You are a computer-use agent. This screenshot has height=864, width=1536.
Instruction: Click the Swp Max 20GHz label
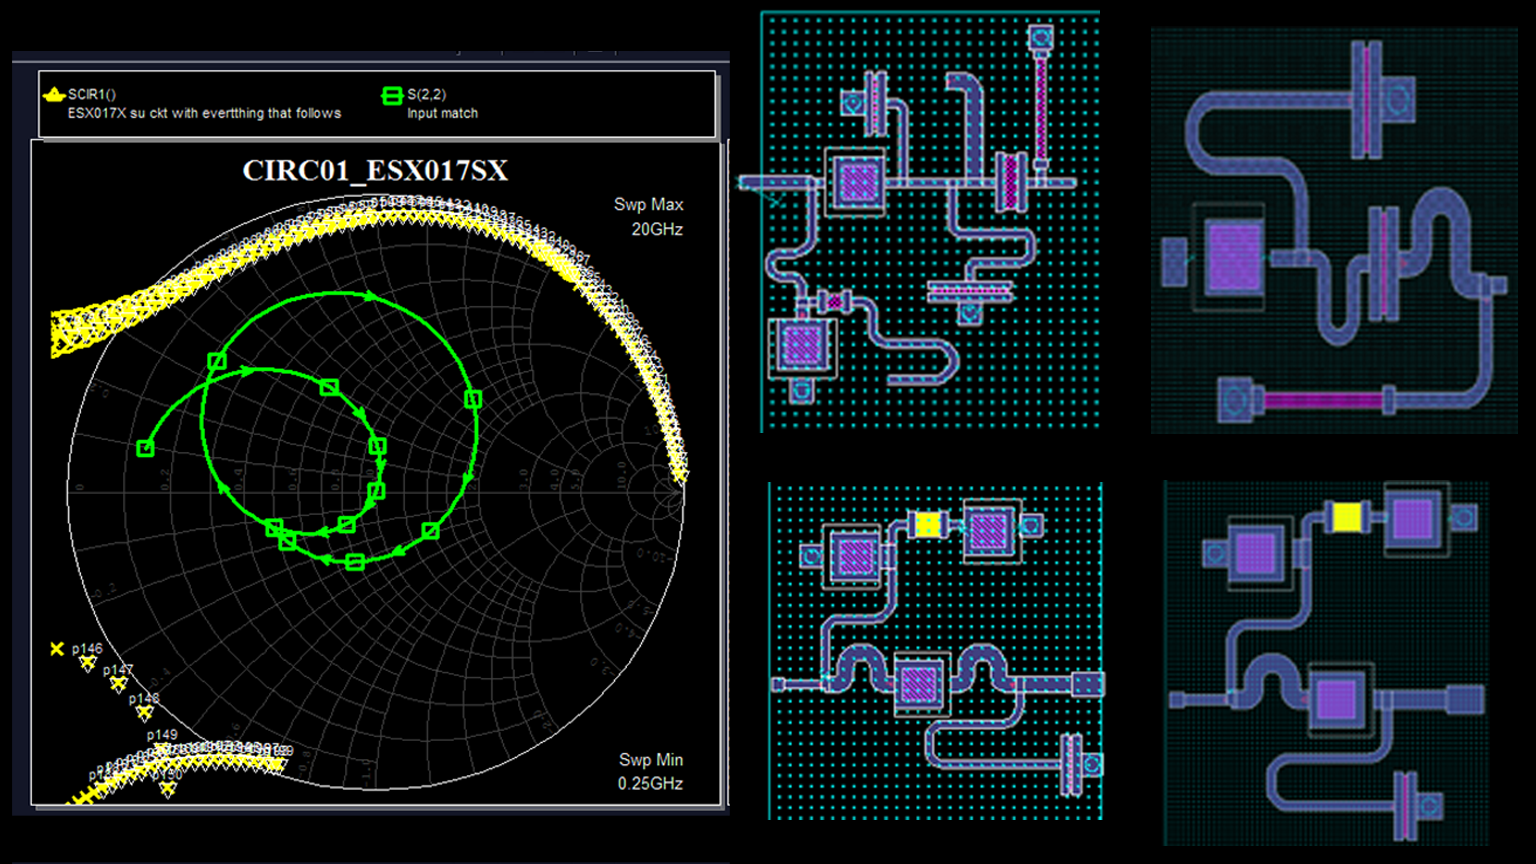tap(649, 216)
